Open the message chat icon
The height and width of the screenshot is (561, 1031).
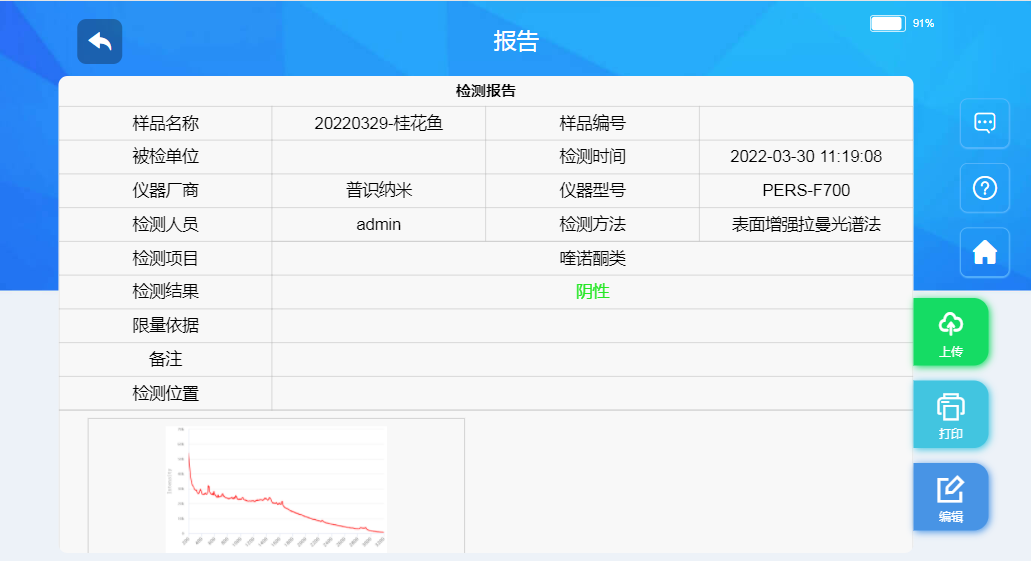(x=984, y=123)
